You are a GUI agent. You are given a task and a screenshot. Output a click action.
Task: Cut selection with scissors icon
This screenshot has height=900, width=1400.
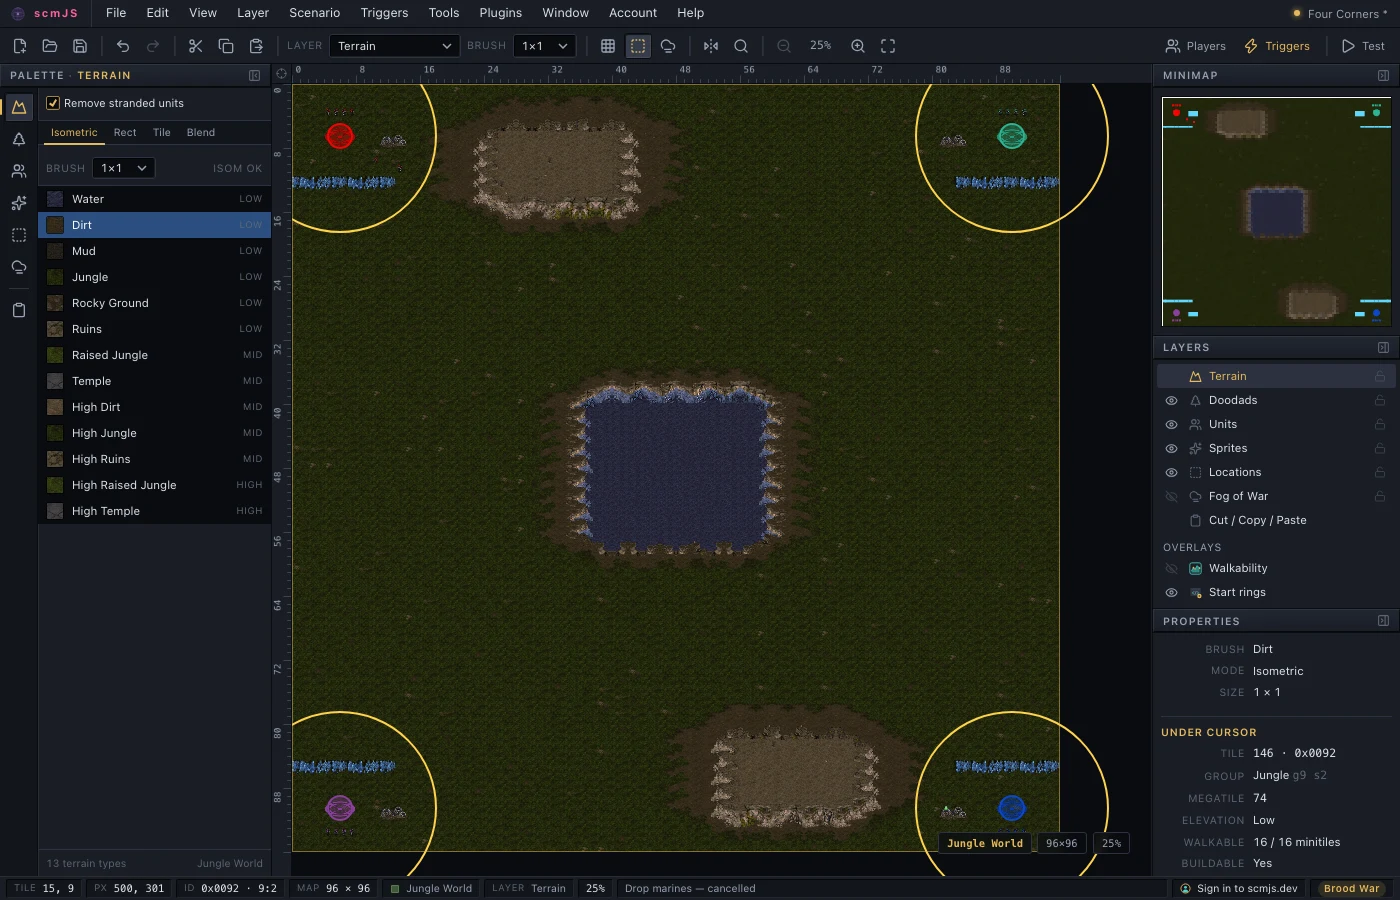point(195,46)
